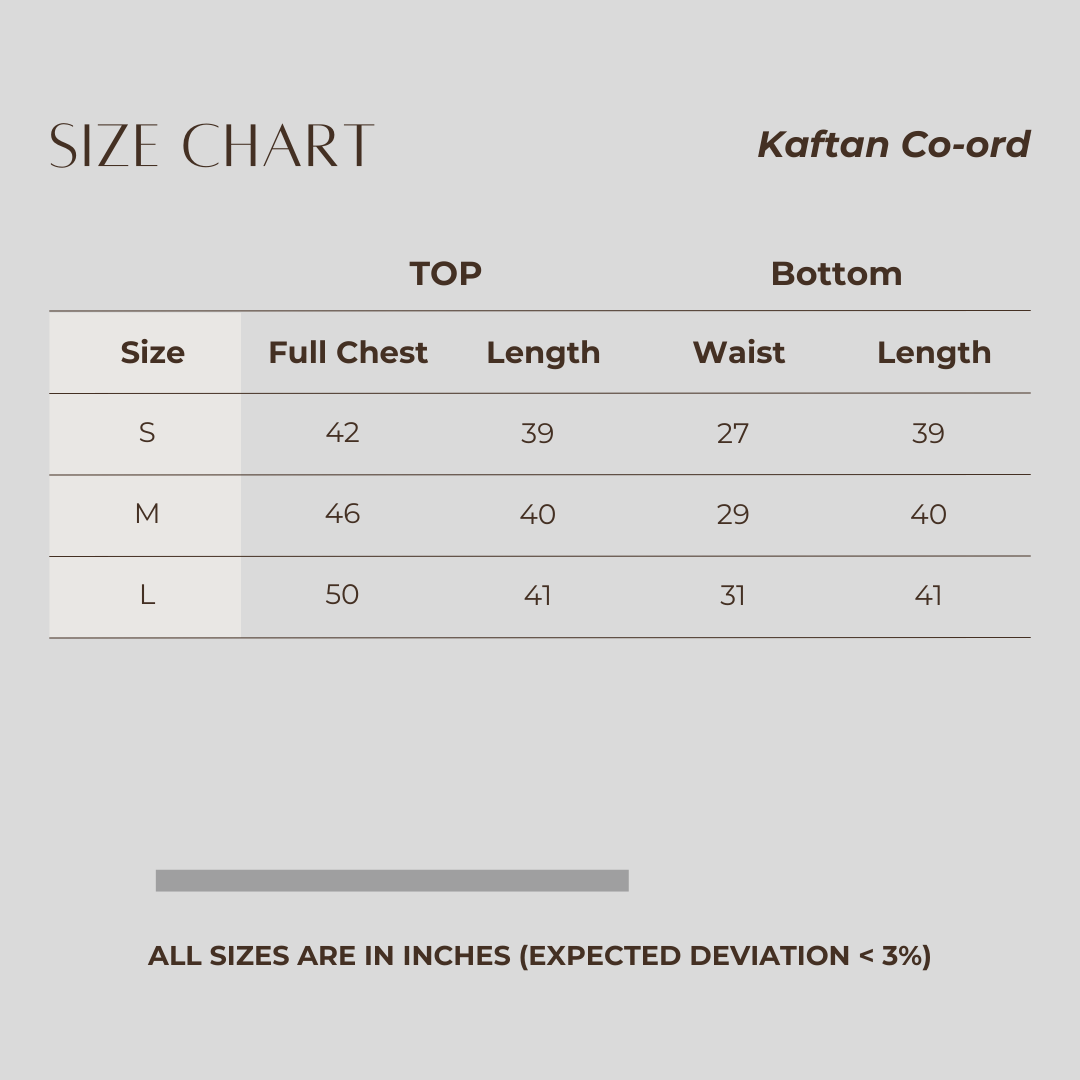This screenshot has width=1080, height=1080.
Task: Select the S size row label
Action: [x=147, y=433]
